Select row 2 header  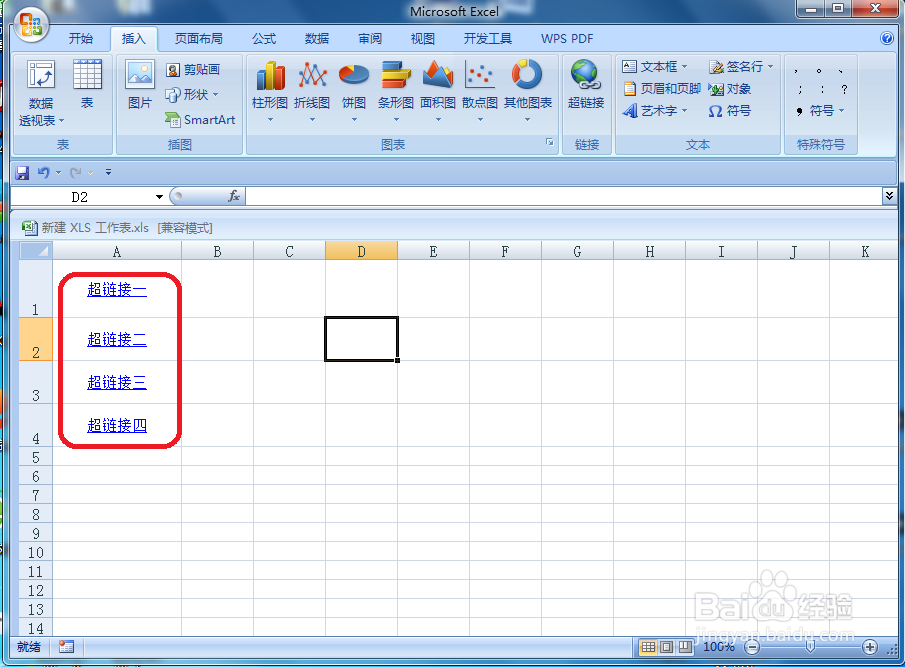[x=36, y=339]
